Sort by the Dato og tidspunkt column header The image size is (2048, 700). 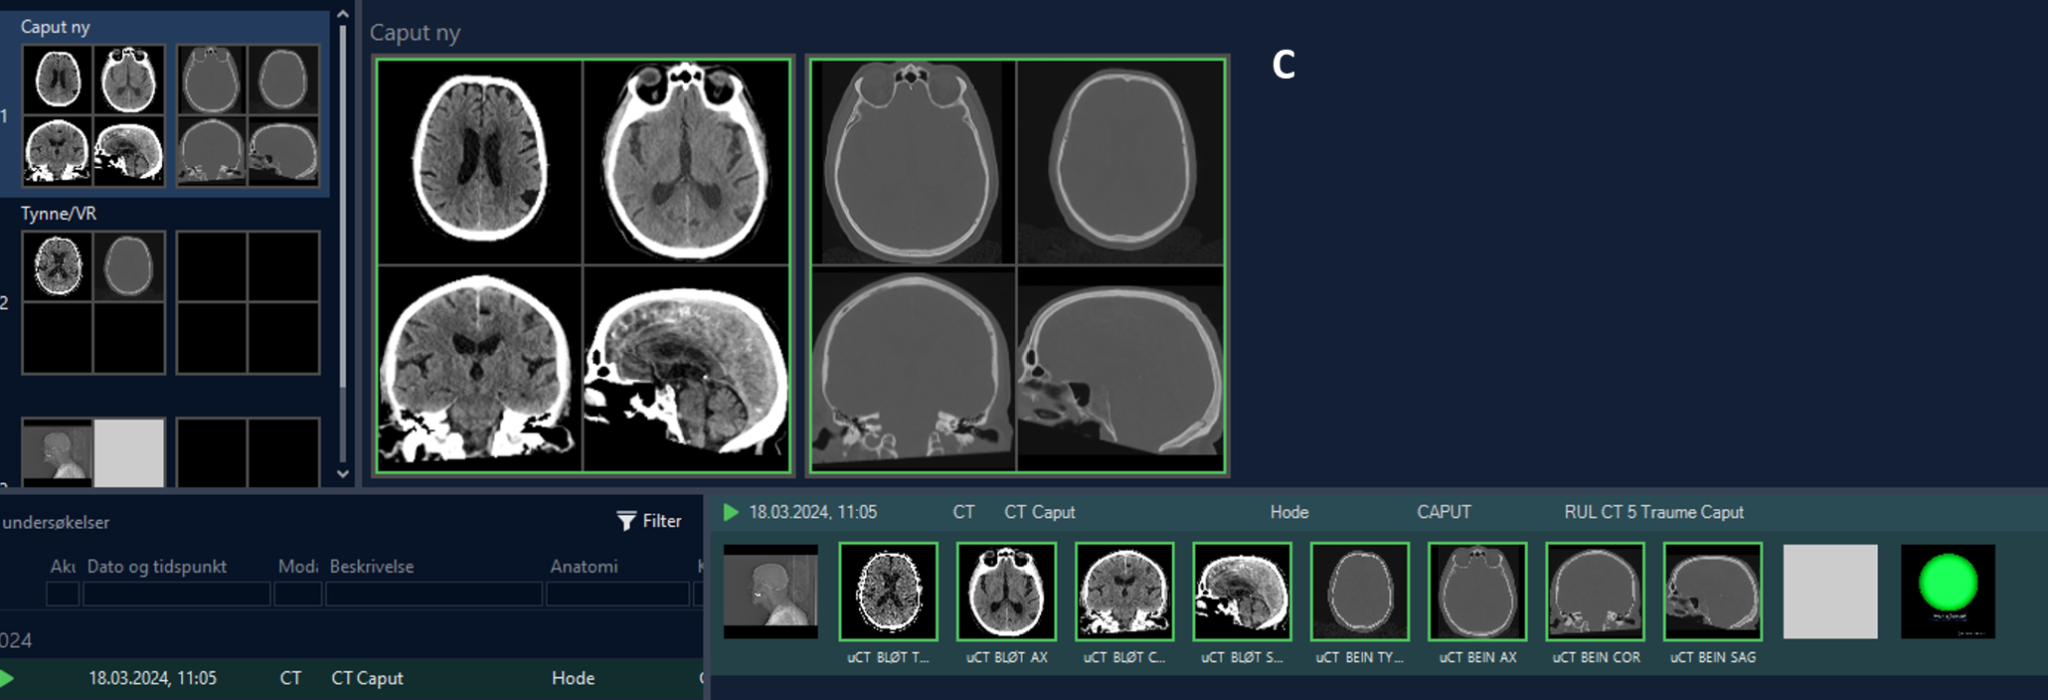tap(157, 566)
